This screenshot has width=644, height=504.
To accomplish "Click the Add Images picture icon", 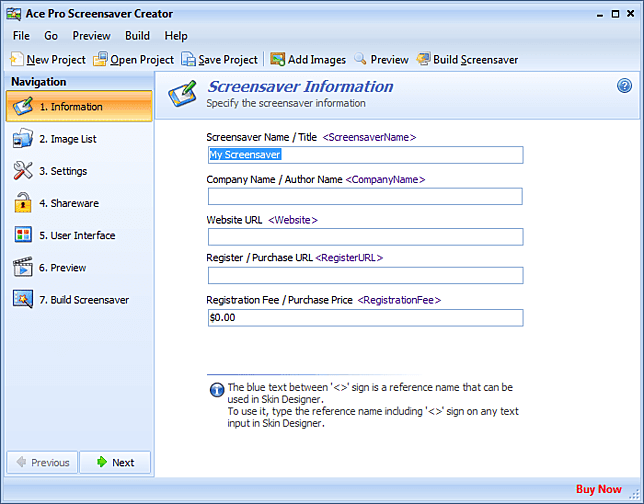I will click(x=277, y=59).
